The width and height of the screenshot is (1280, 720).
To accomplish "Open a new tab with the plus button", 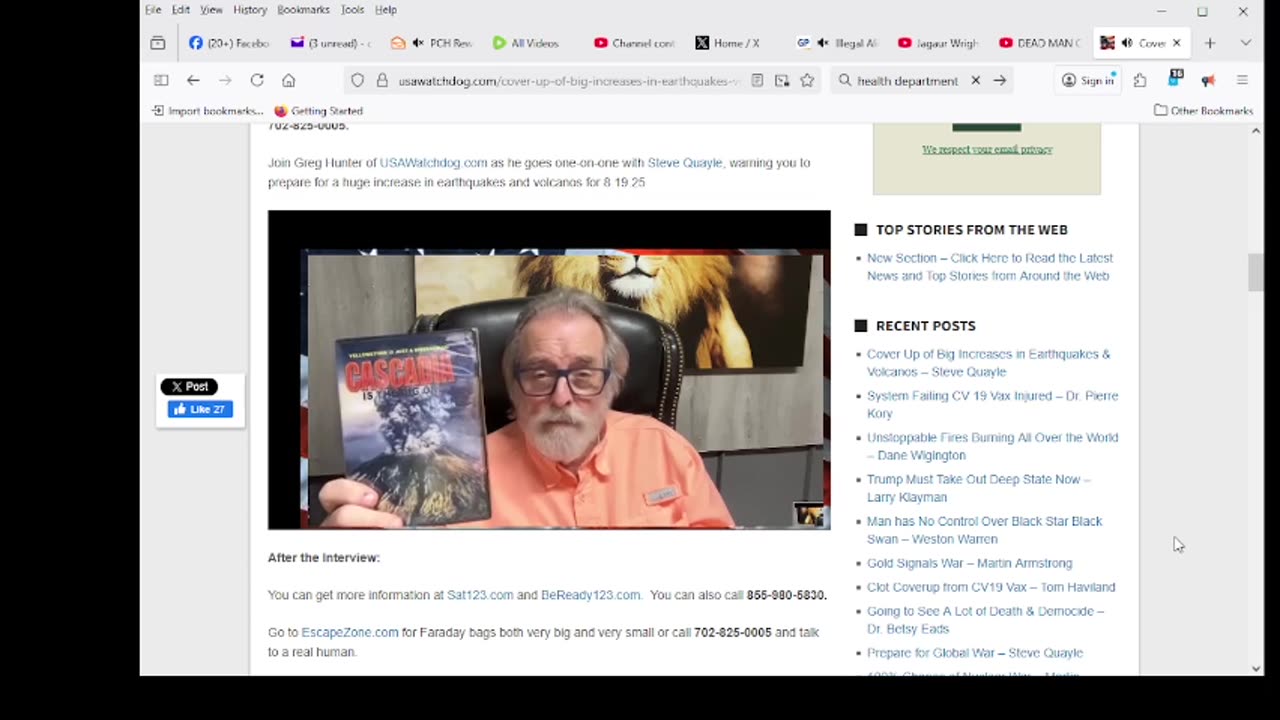I will (x=1210, y=43).
